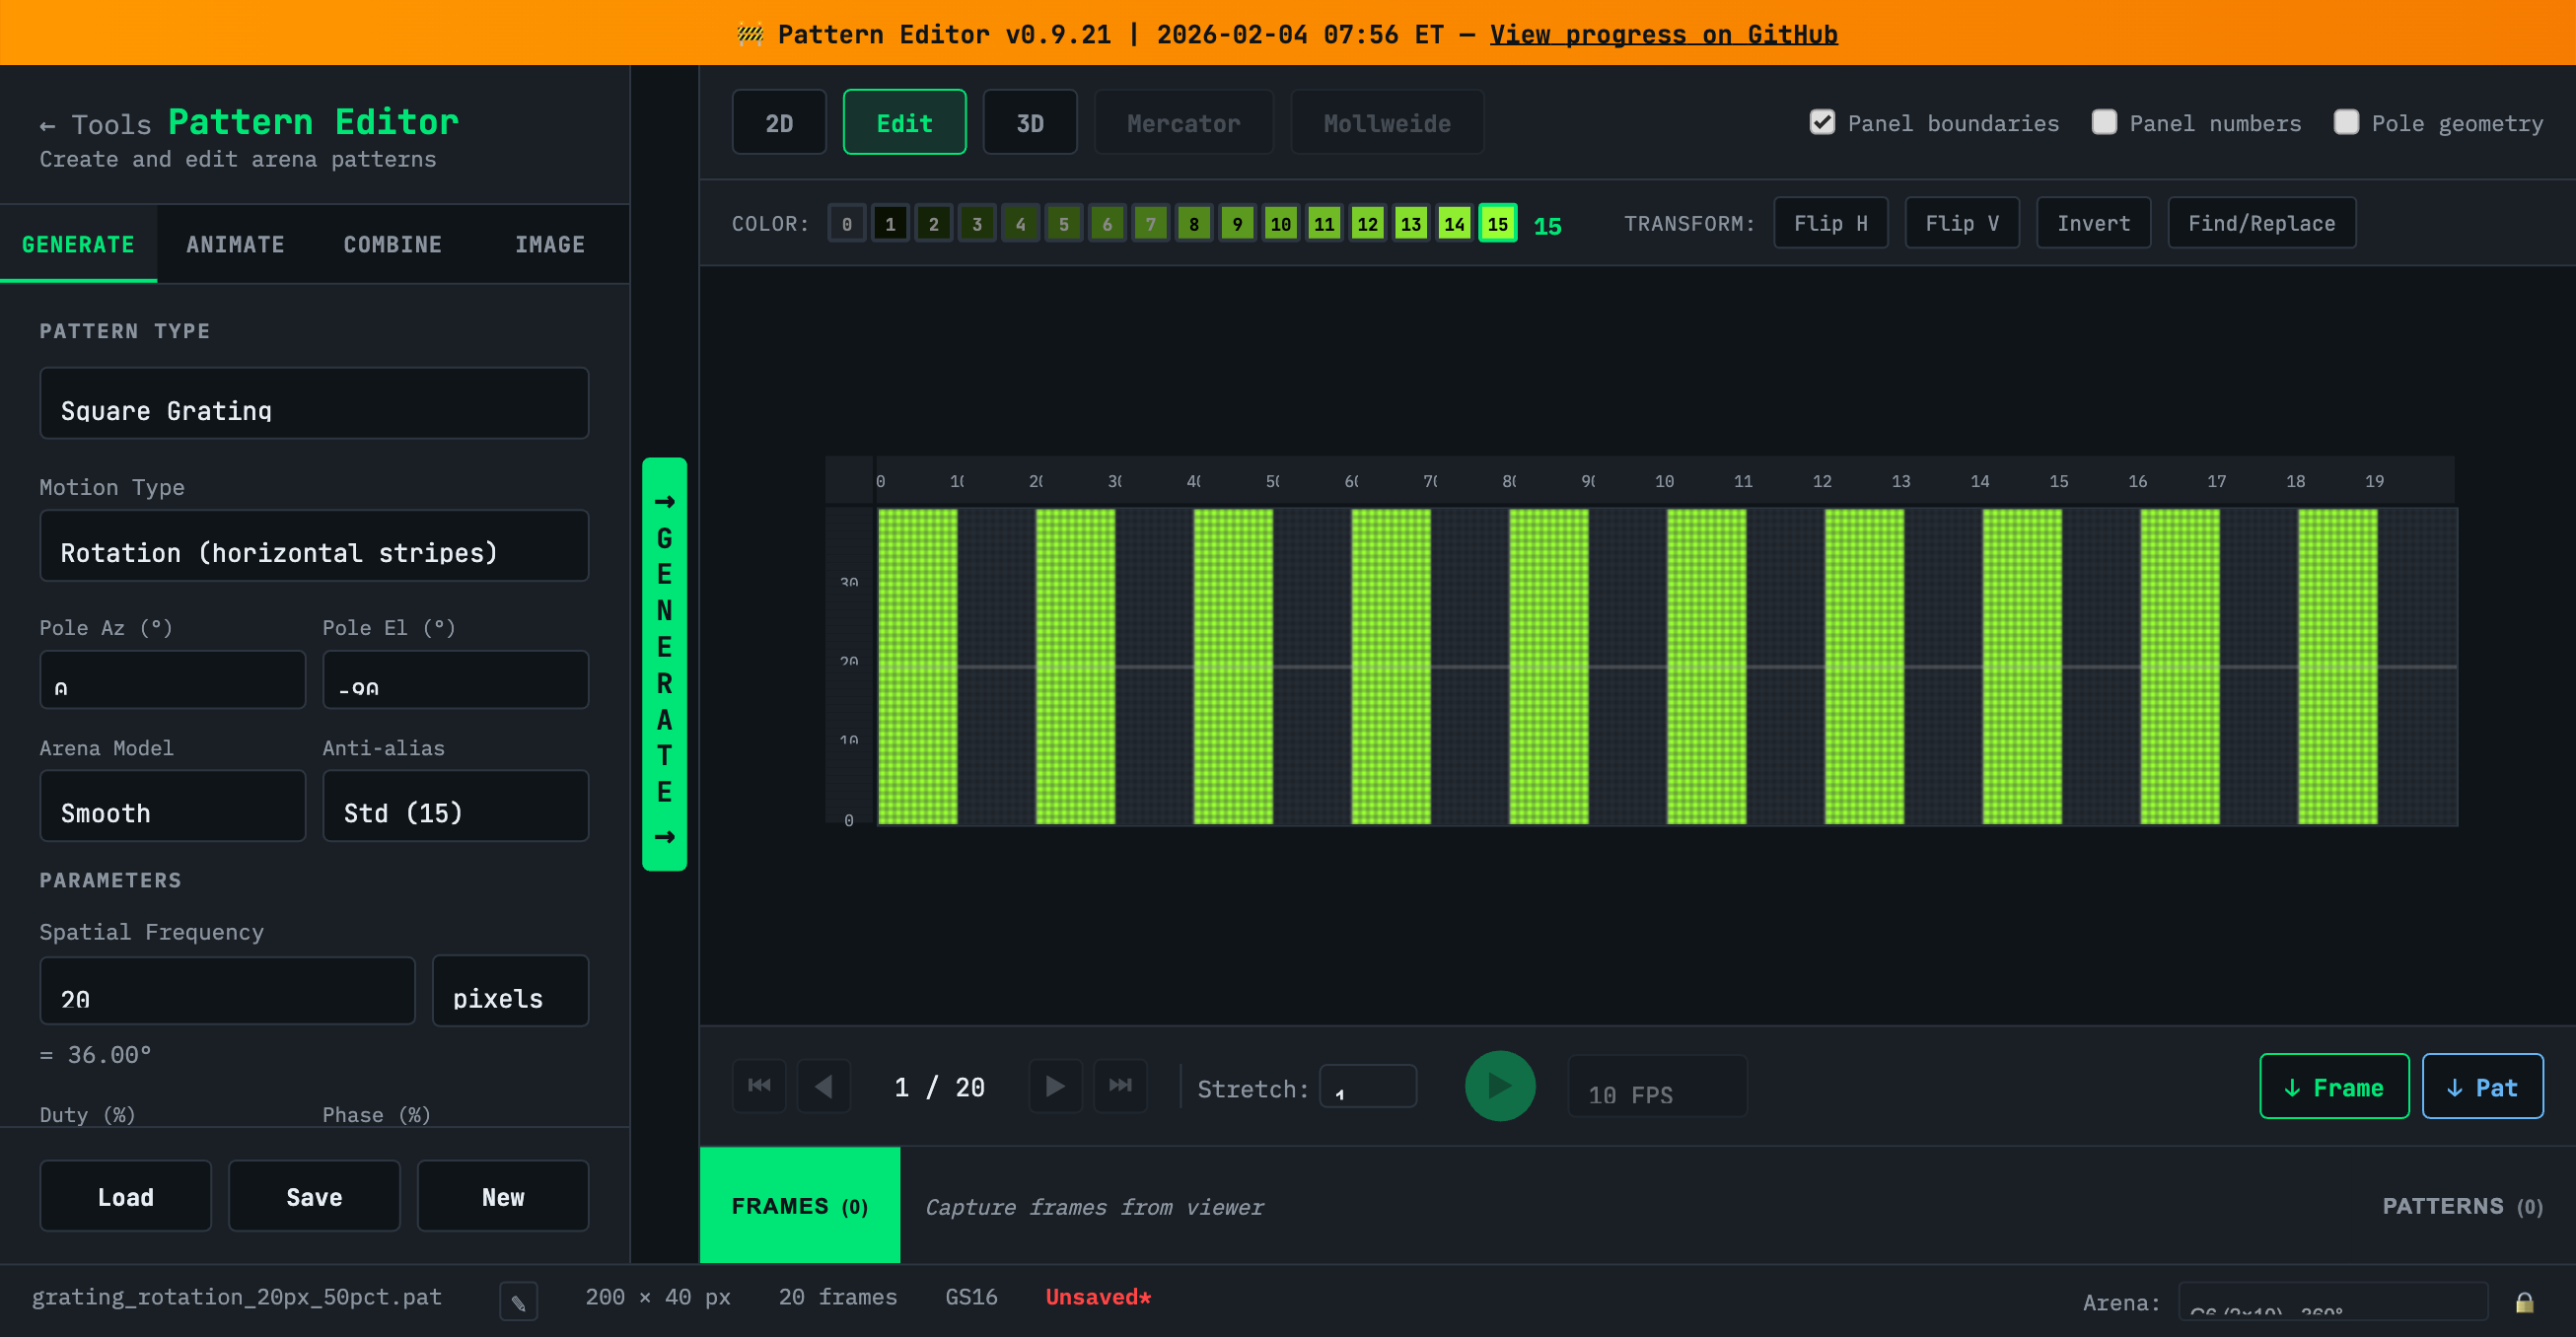Enable Panel numbers checkbox
2576x1337 pixels.
pos(2104,122)
